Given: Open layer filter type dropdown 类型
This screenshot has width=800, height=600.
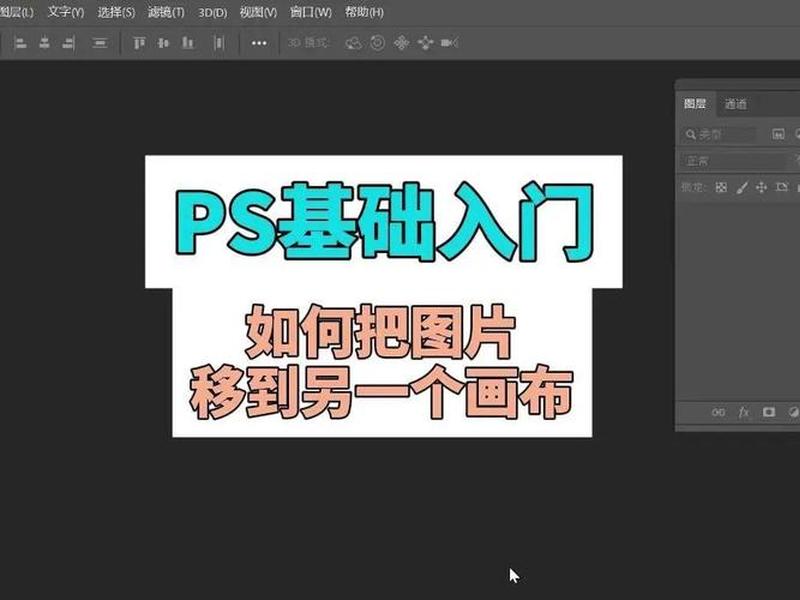Looking at the screenshot, I should click(719, 135).
